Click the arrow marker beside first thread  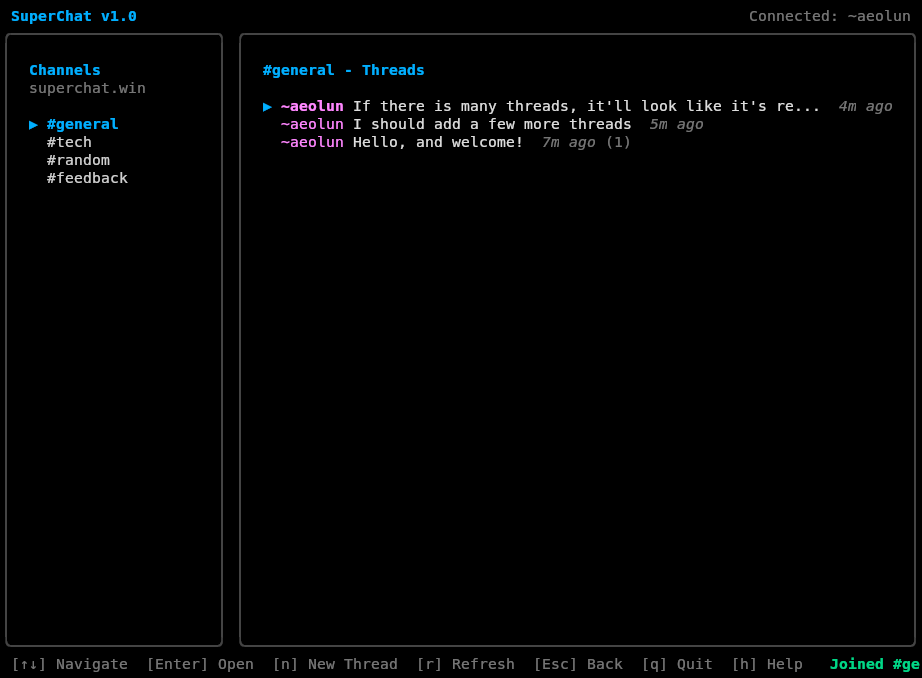tap(267, 106)
